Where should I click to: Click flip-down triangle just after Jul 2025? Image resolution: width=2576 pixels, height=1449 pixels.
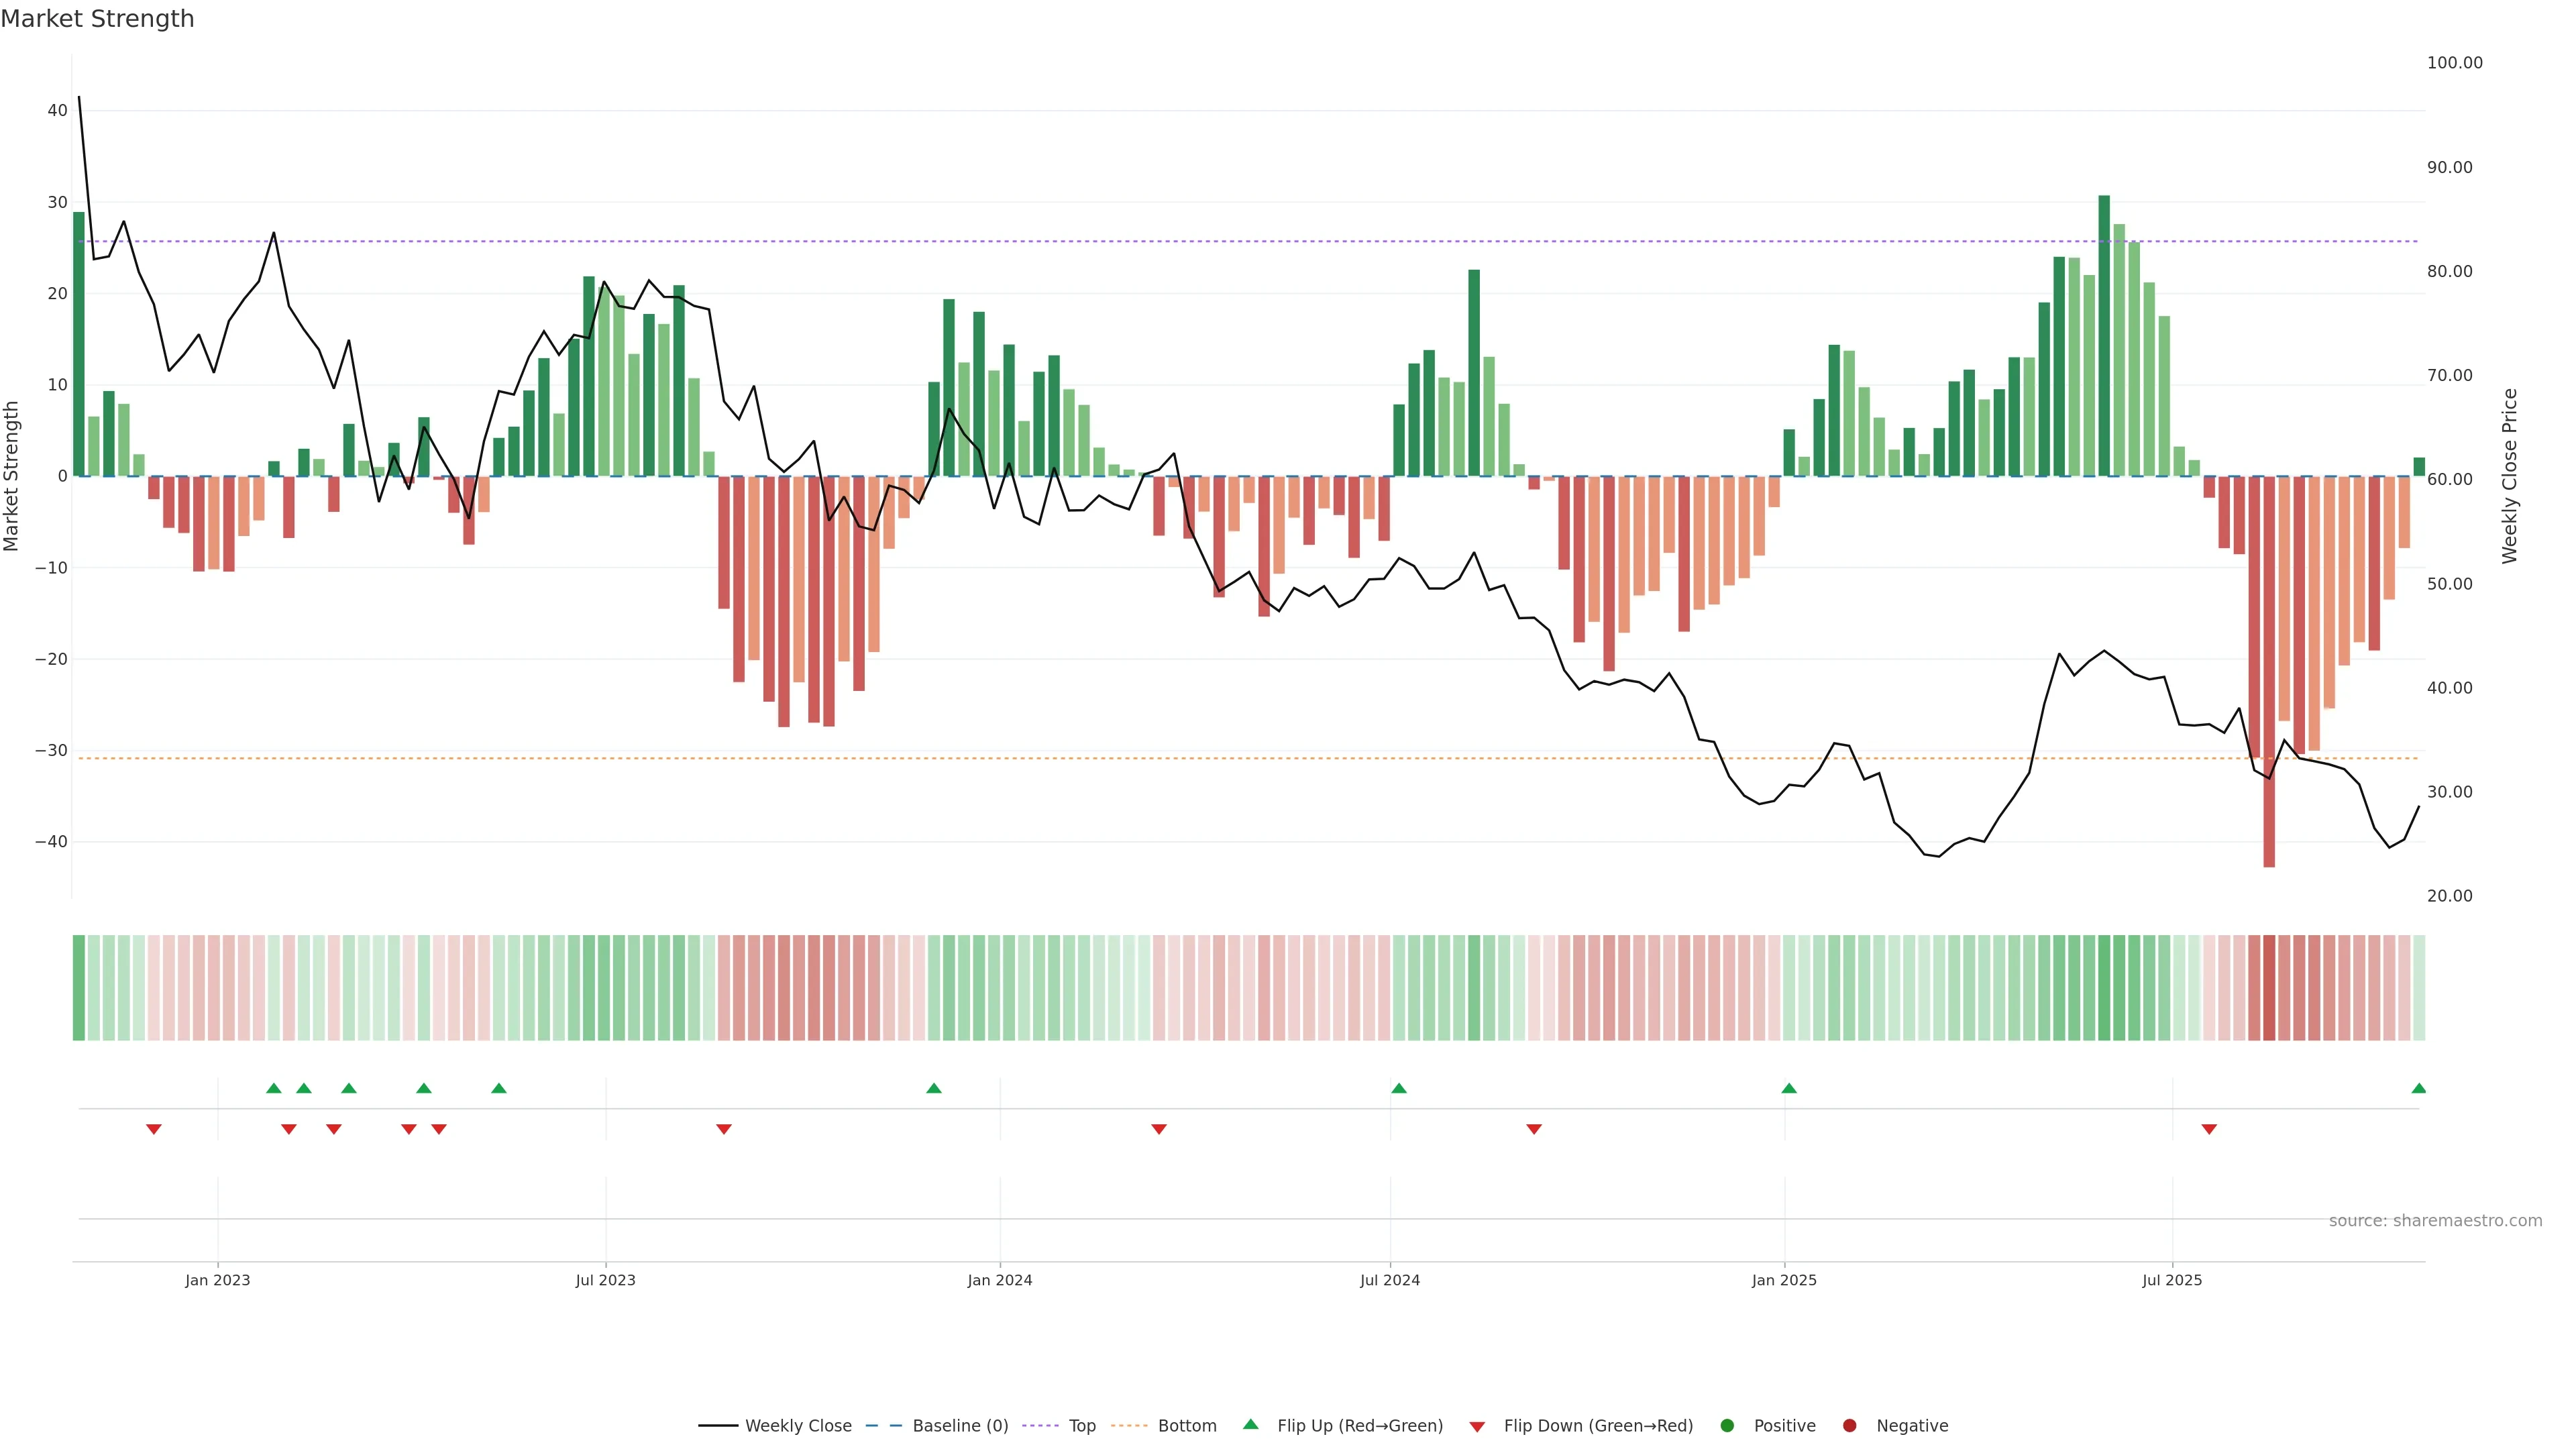(x=2209, y=1129)
